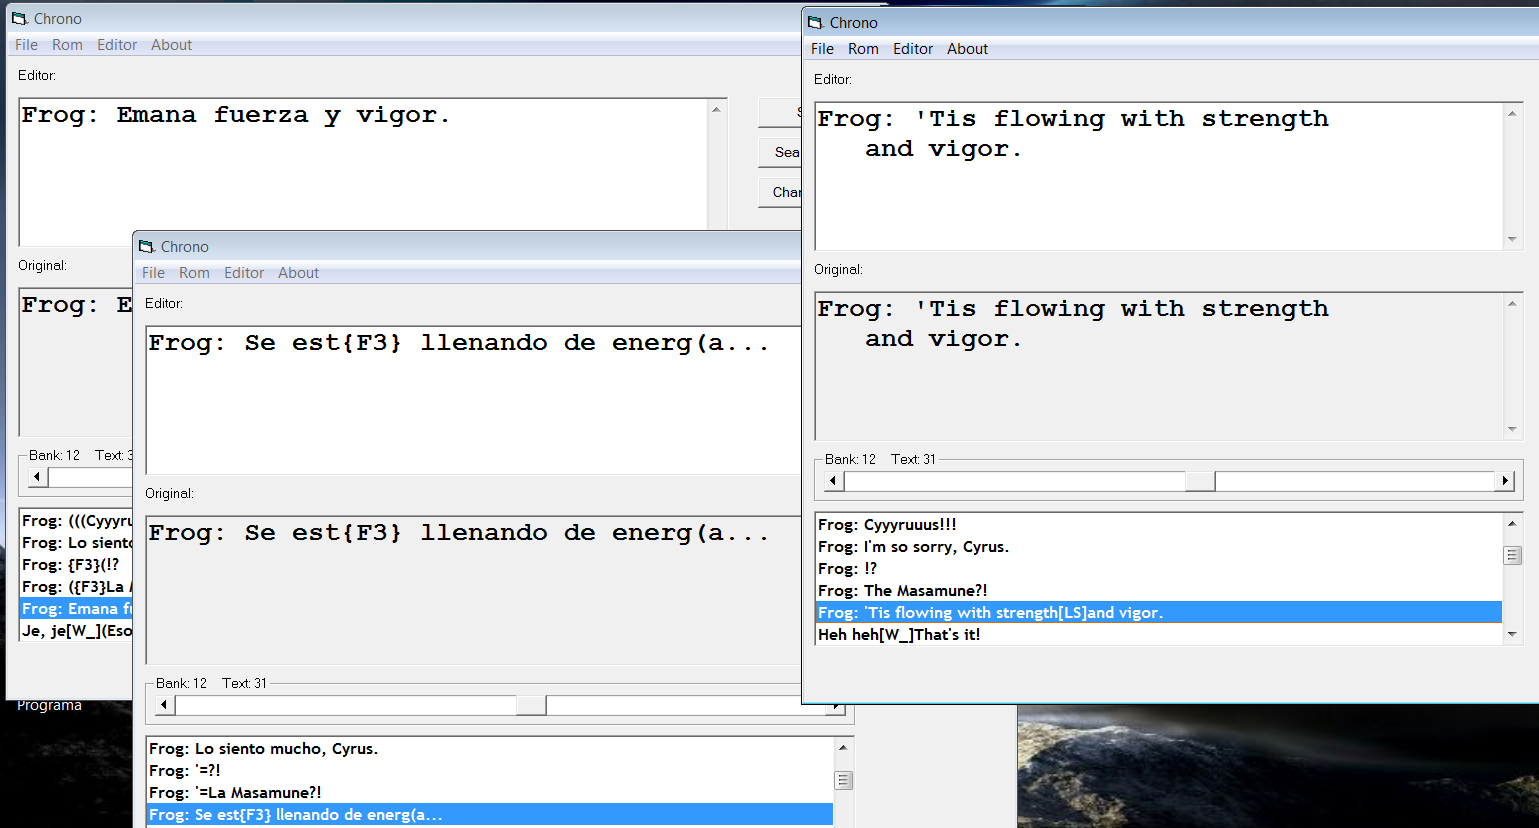Image resolution: width=1539 pixels, height=828 pixels.
Task: Click the down arrow of the English Editor box scrollbar
Action: pos(1512,240)
